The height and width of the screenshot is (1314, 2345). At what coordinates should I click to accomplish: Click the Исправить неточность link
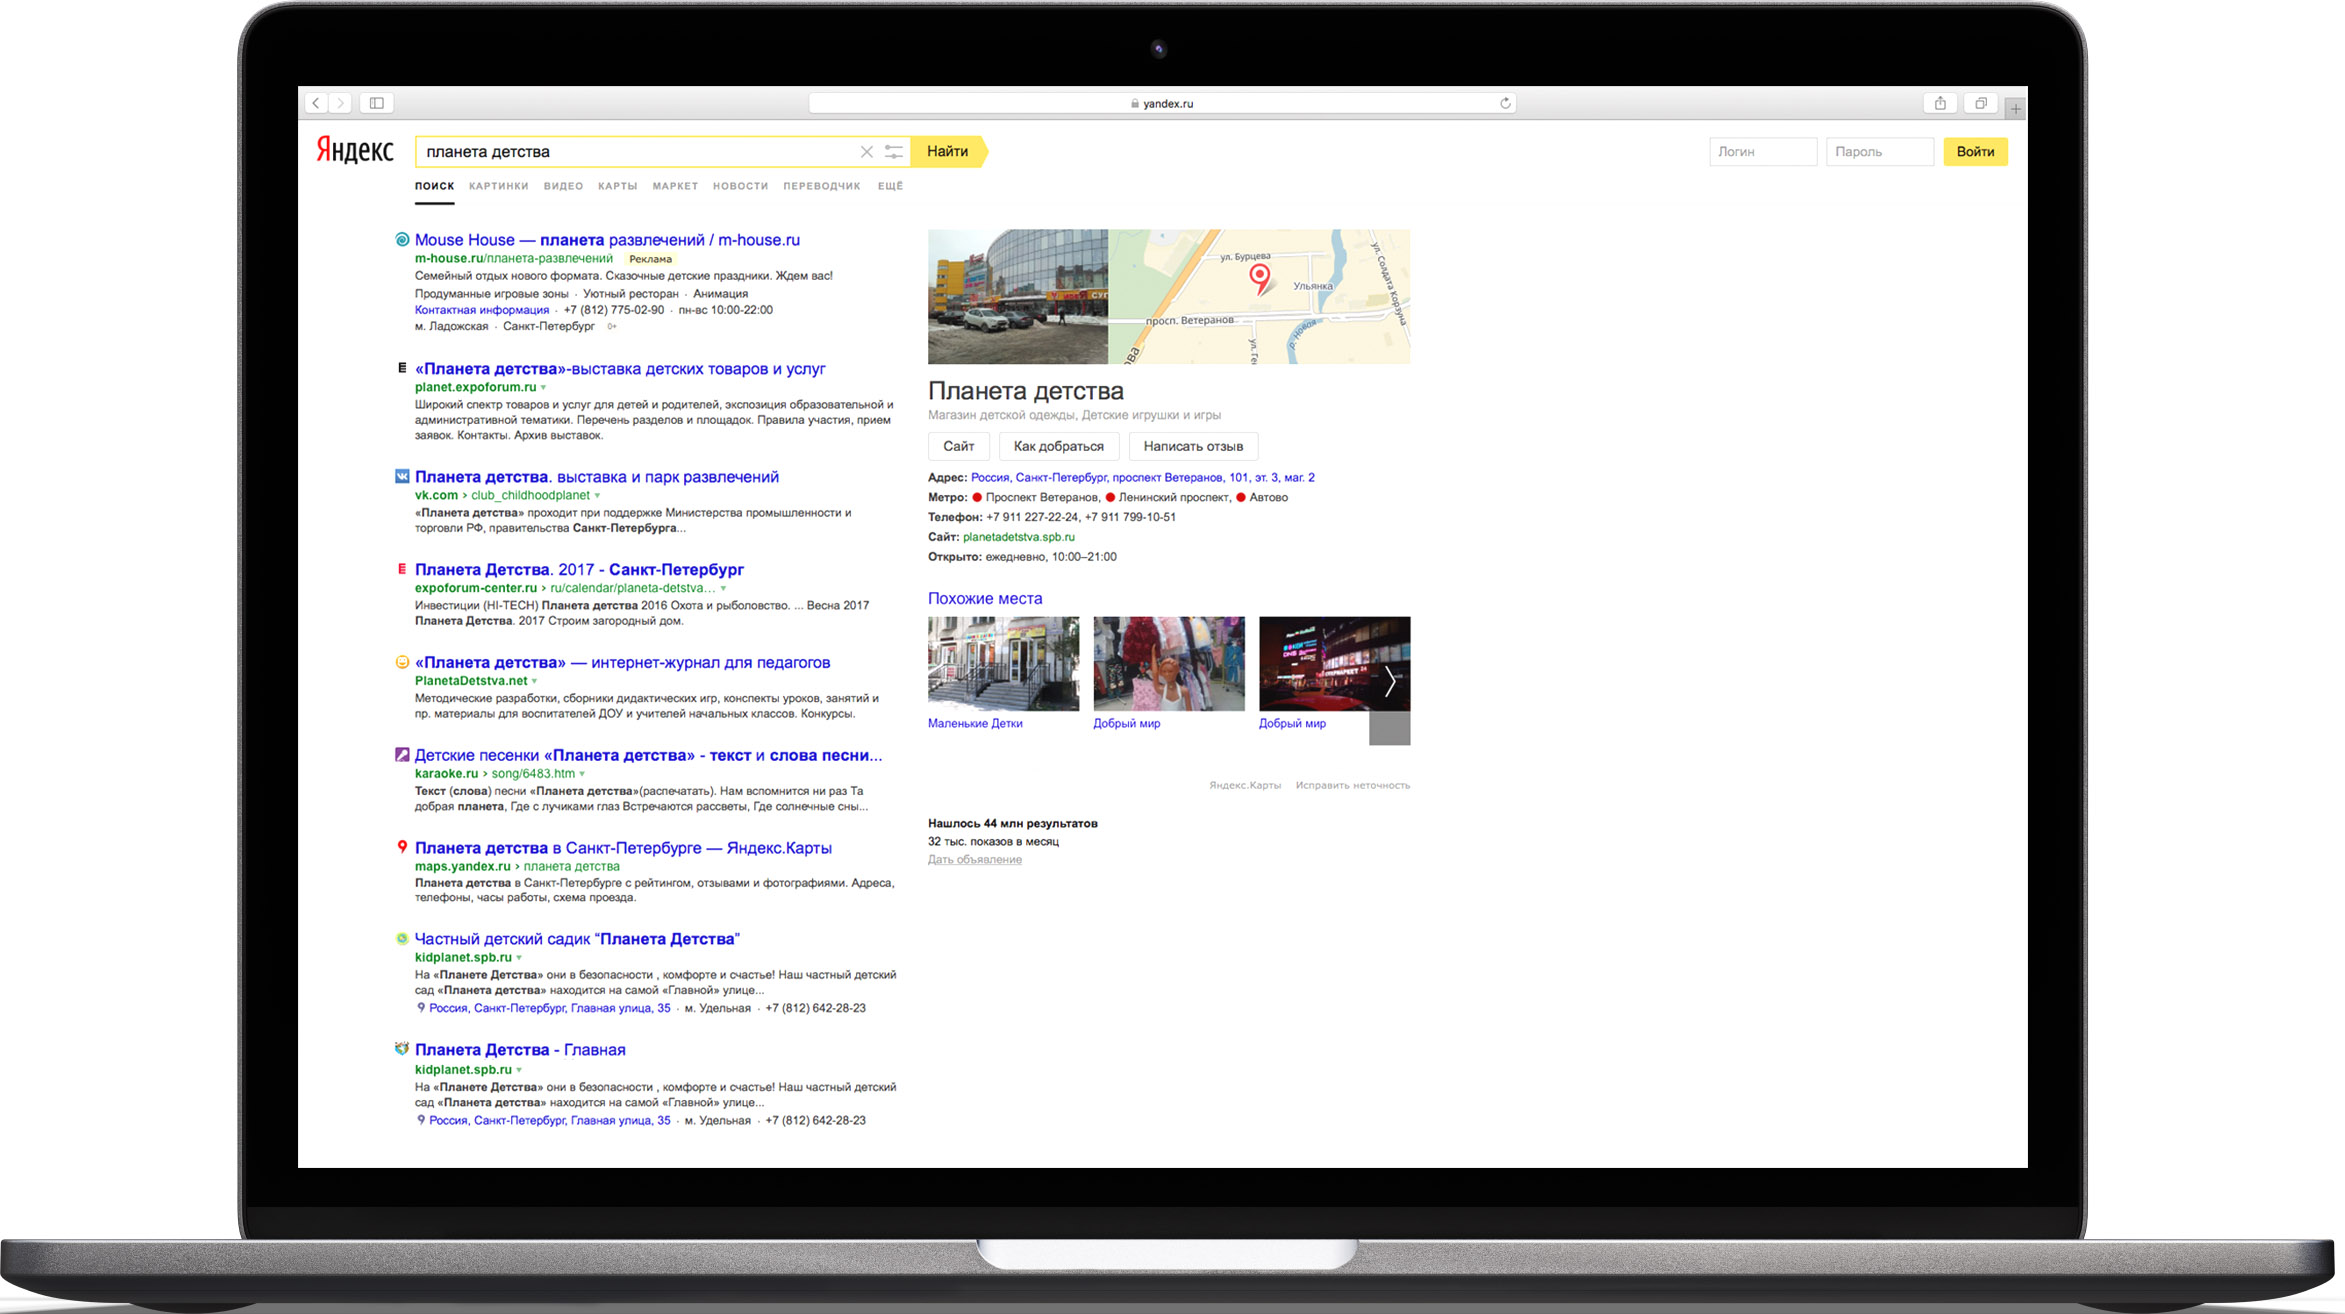click(x=1353, y=786)
